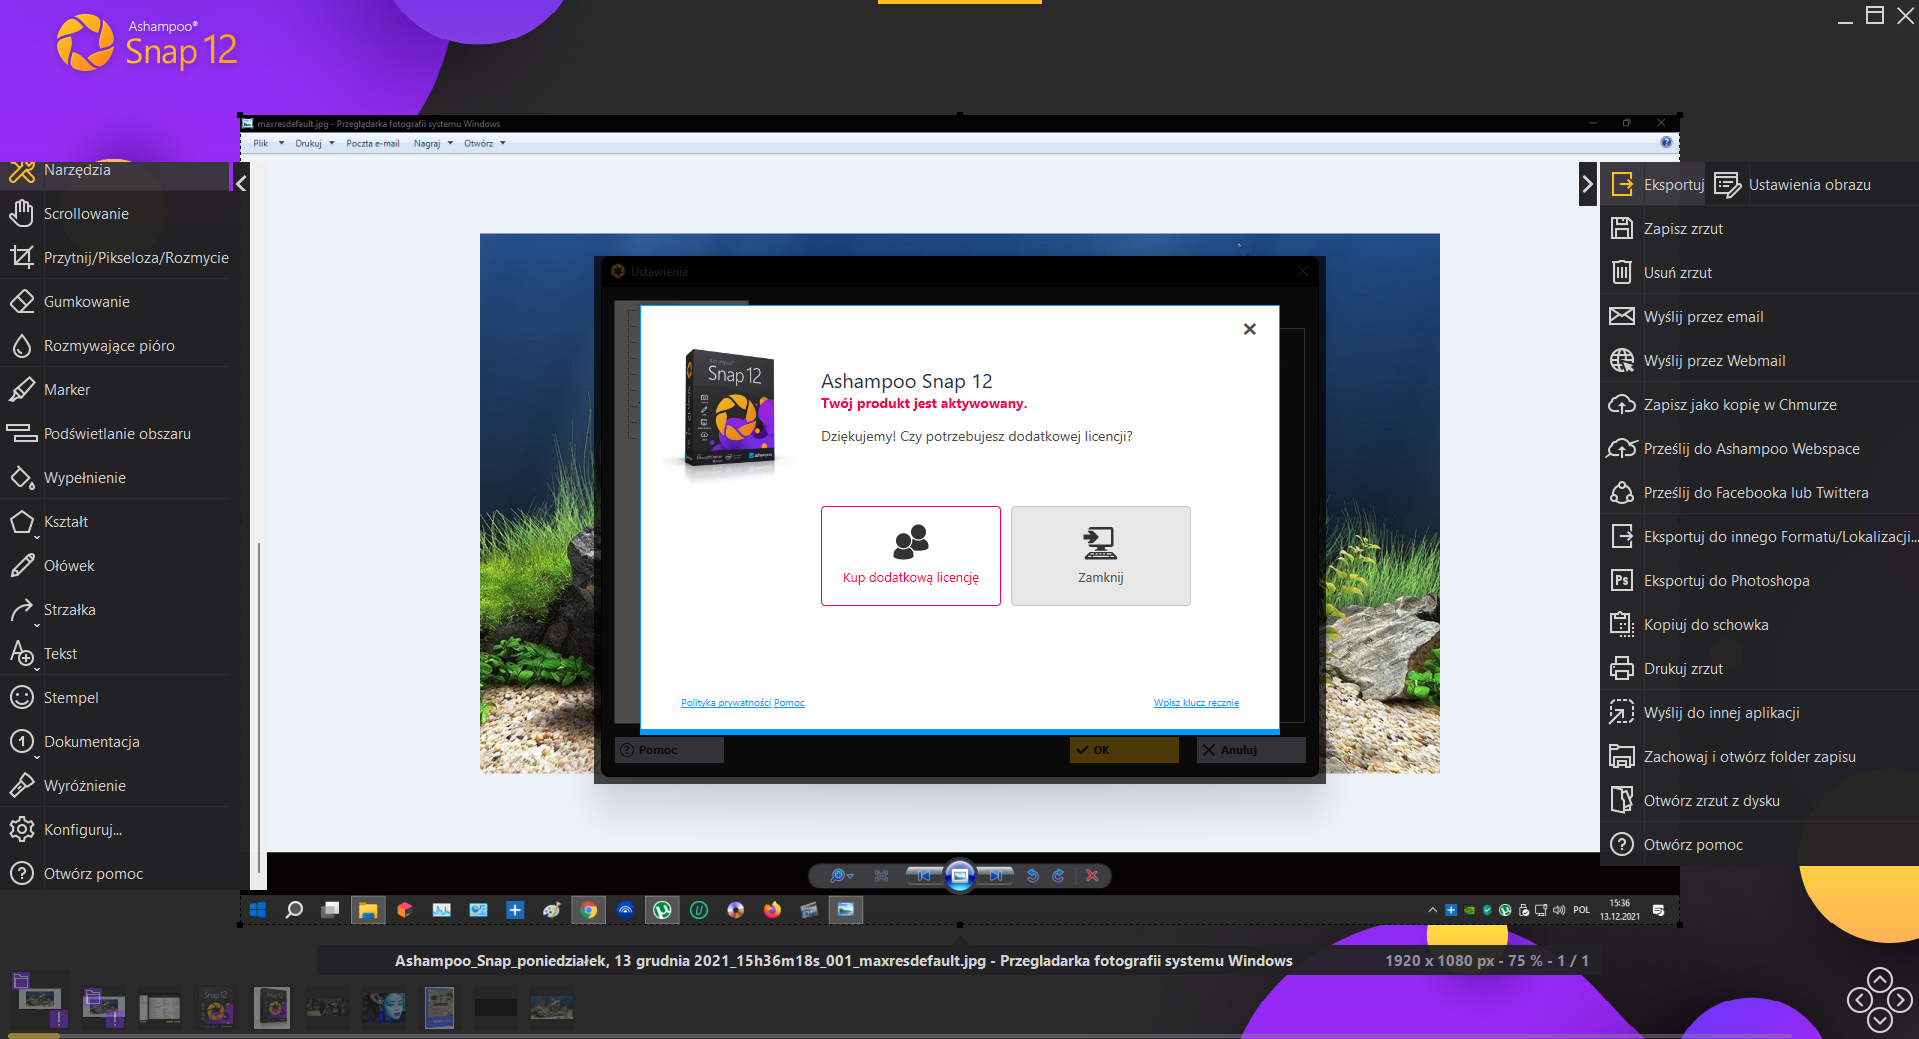Save the capture with Zapisz zrzut

pos(1760,229)
